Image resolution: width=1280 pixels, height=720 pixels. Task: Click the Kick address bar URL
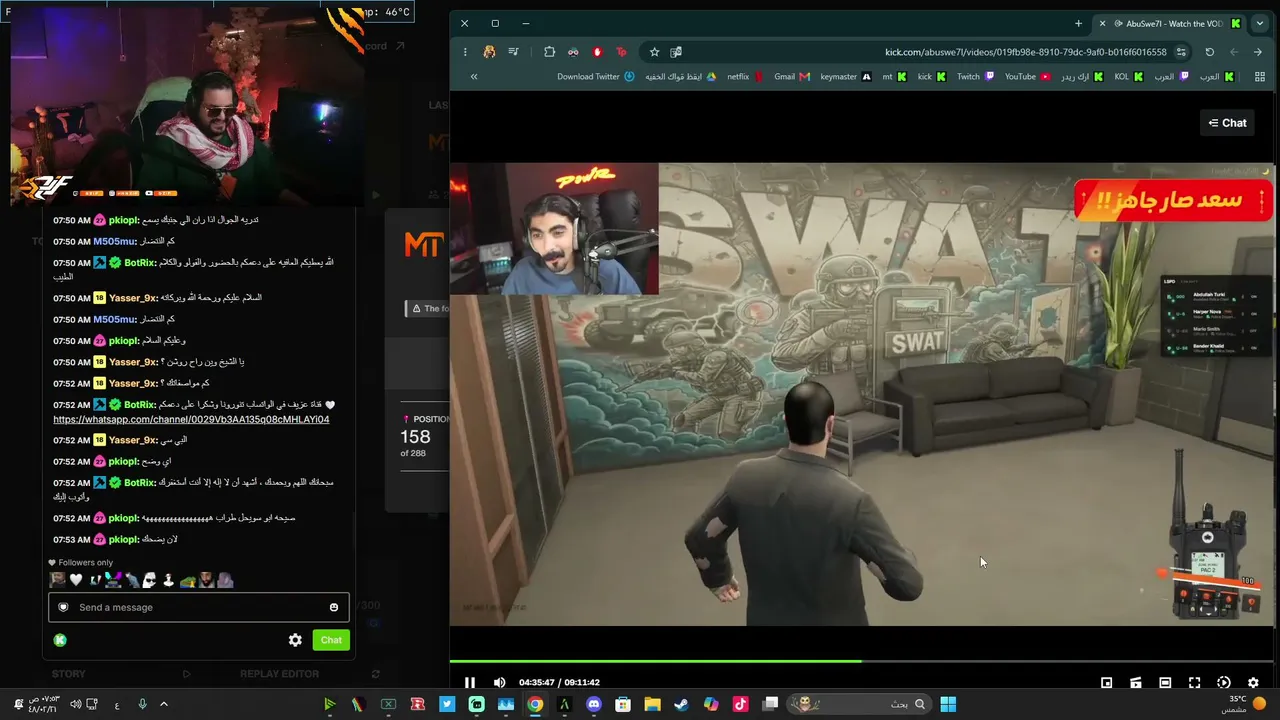pyautogui.click(x=1026, y=52)
